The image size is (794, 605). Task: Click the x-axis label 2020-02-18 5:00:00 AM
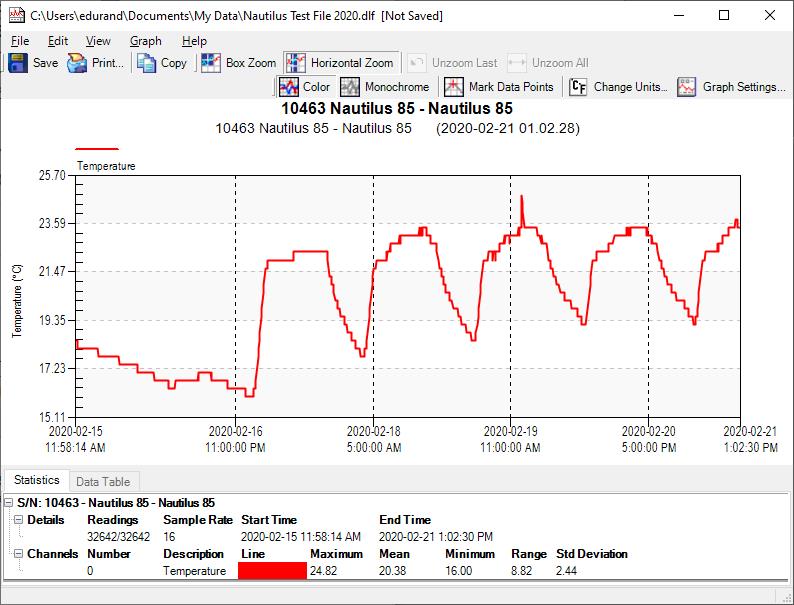coord(374,439)
